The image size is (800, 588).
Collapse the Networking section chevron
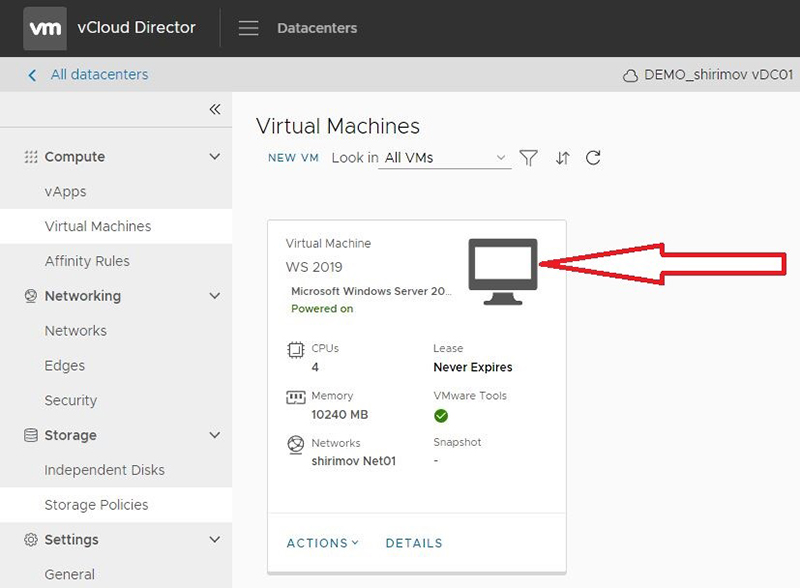pos(215,296)
